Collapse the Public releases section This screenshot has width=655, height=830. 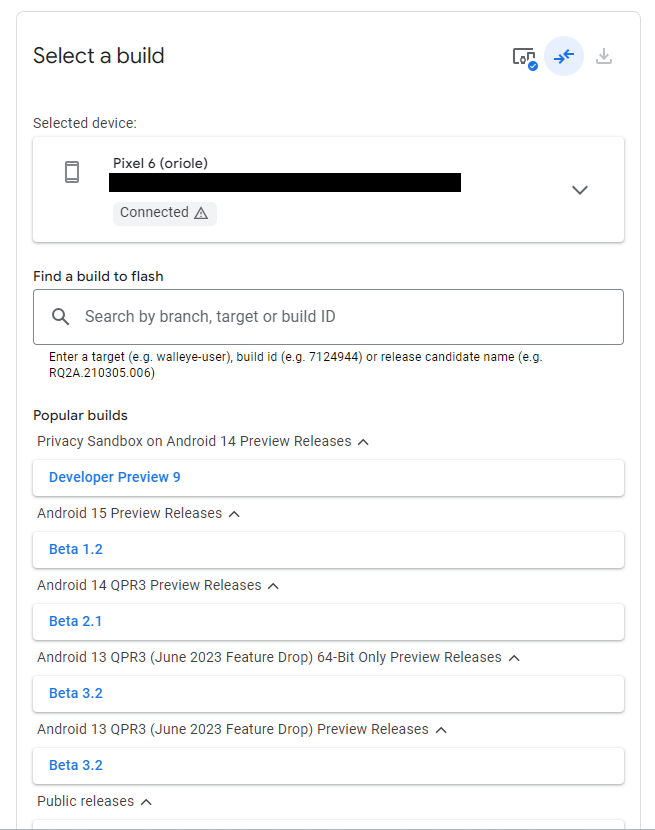[146, 802]
